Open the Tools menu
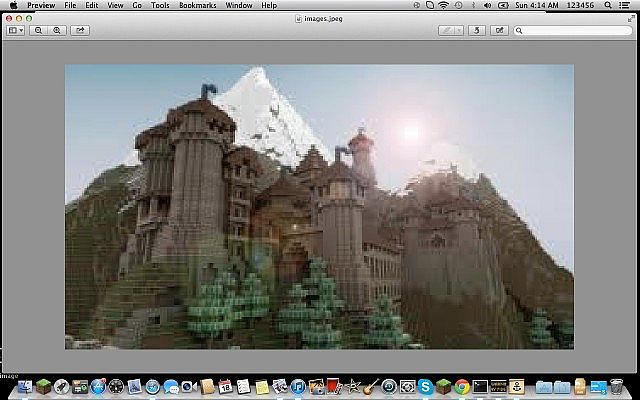The height and width of the screenshot is (400, 640). click(159, 6)
